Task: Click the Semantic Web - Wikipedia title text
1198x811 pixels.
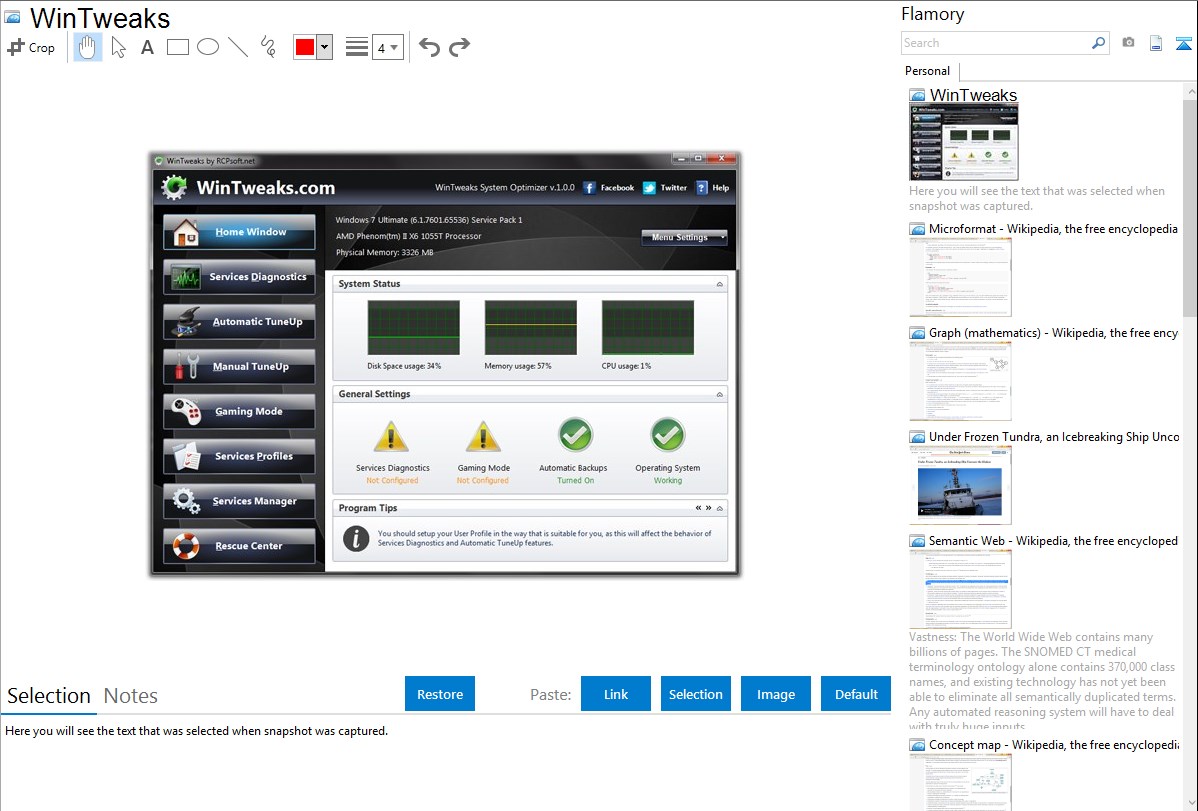Action: pos(1053,540)
